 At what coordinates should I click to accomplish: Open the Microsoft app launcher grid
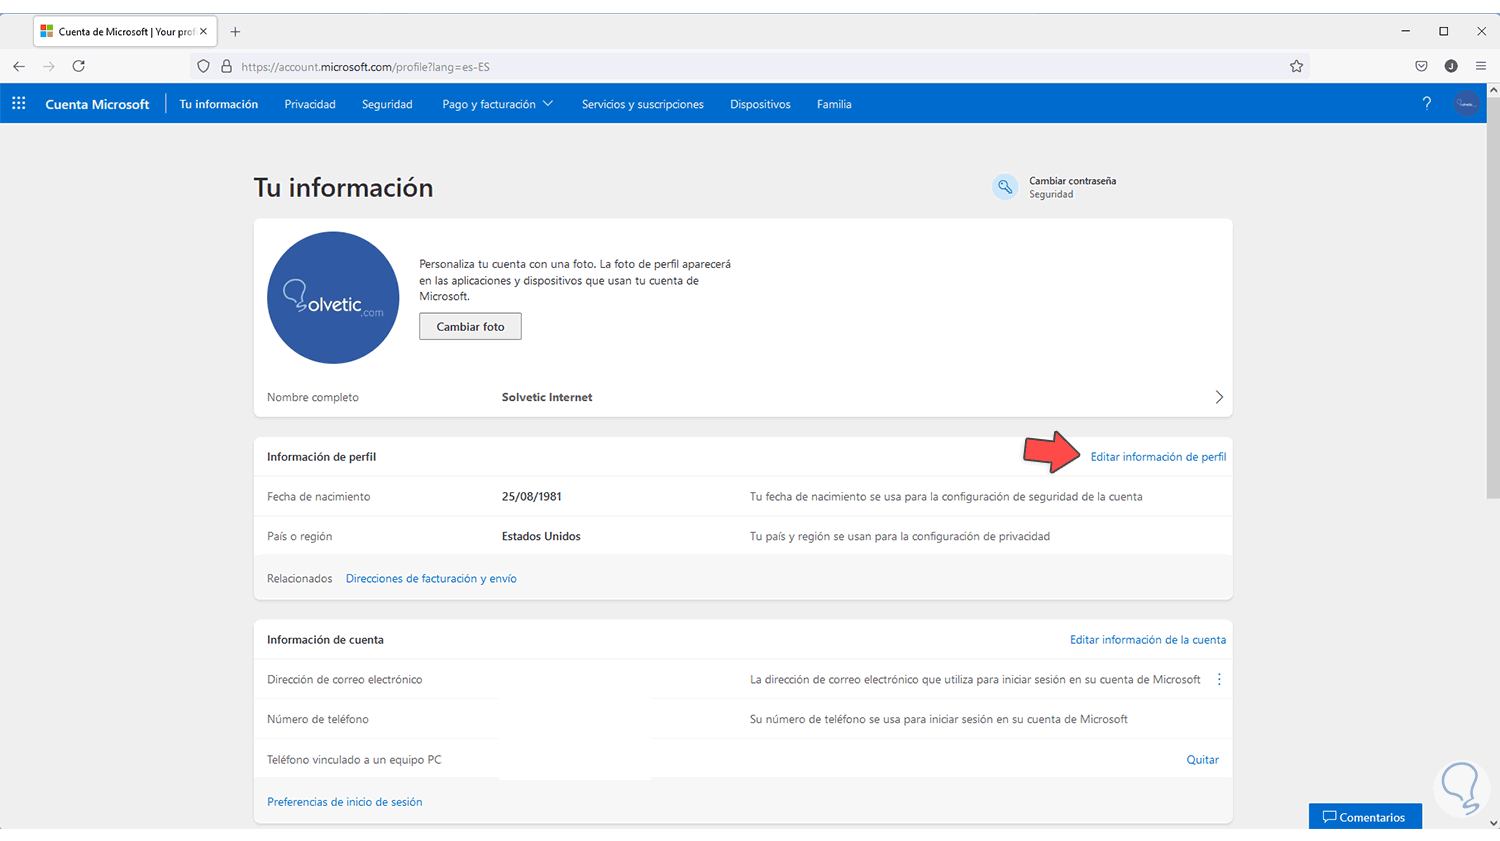pyautogui.click(x=19, y=104)
